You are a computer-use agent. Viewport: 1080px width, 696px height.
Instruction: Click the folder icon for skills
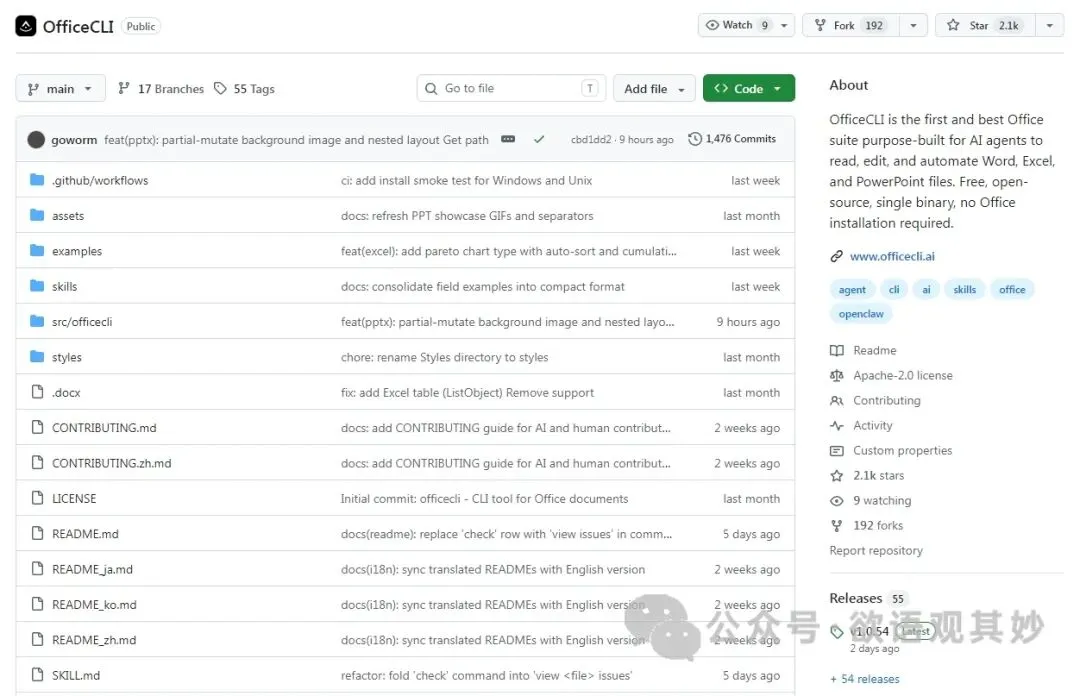click(x=37, y=285)
